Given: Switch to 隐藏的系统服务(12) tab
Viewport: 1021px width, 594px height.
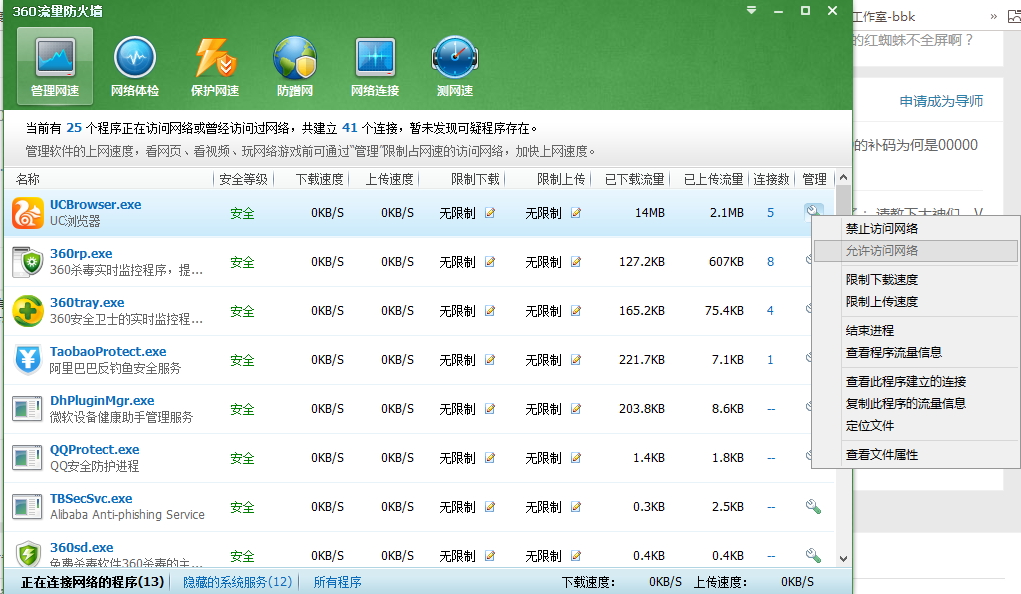Looking at the screenshot, I should click(238, 582).
